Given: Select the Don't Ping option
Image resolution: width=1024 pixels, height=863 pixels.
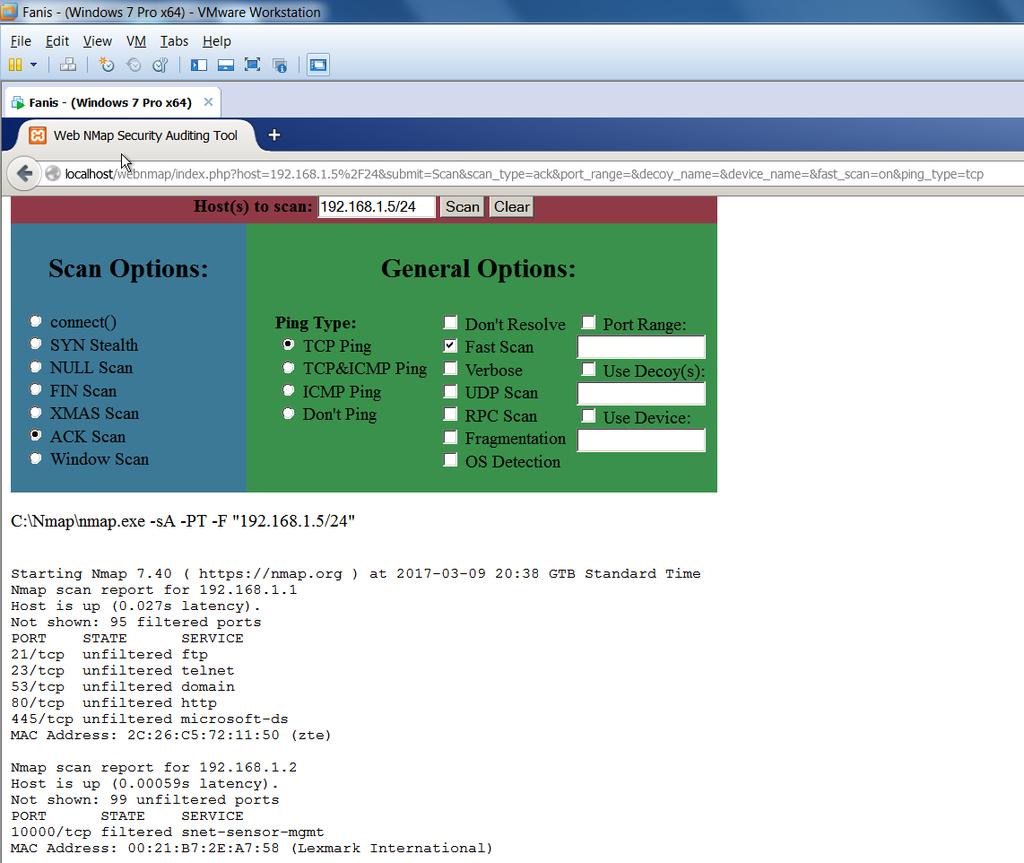Looking at the screenshot, I should (288, 413).
